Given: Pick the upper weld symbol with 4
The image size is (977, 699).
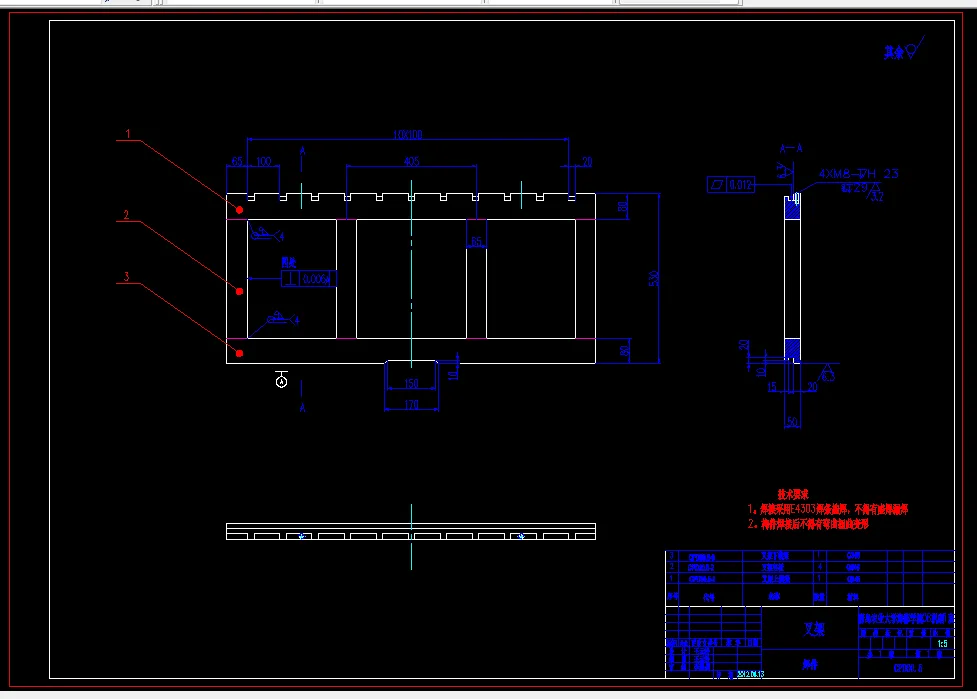Looking at the screenshot, I should point(267,235).
